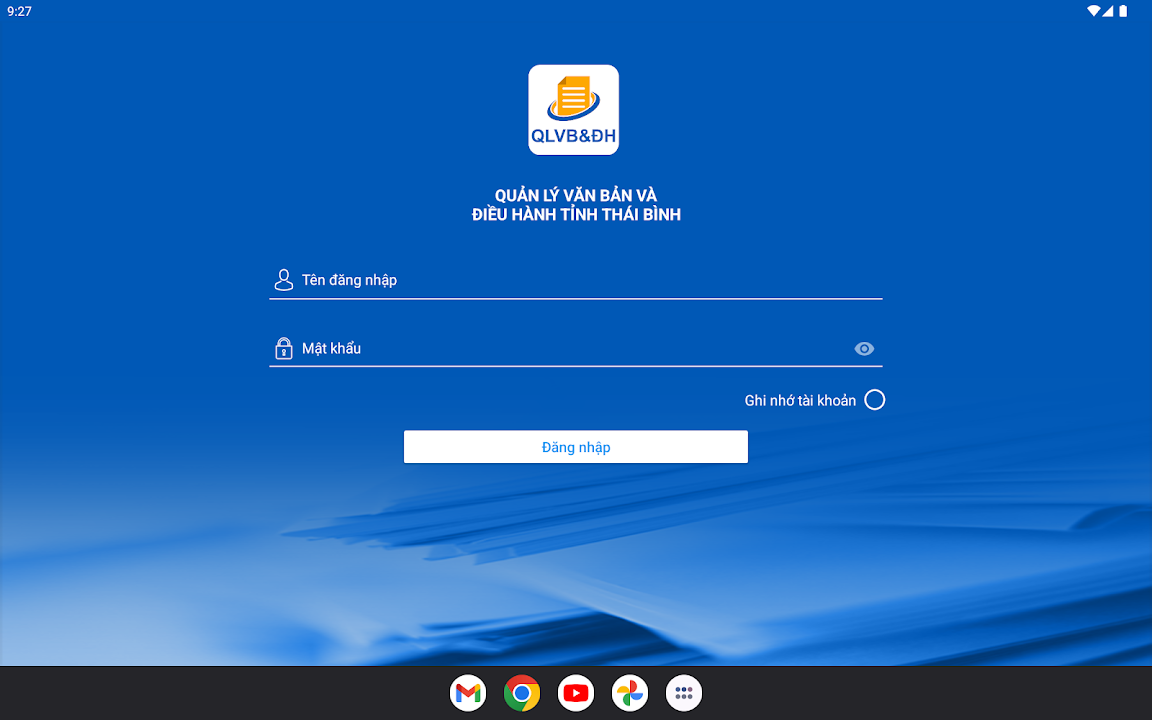This screenshot has width=1152, height=720.
Task: Tap the "Ghi nhớ tài khoản" label text
Action: [800, 400]
